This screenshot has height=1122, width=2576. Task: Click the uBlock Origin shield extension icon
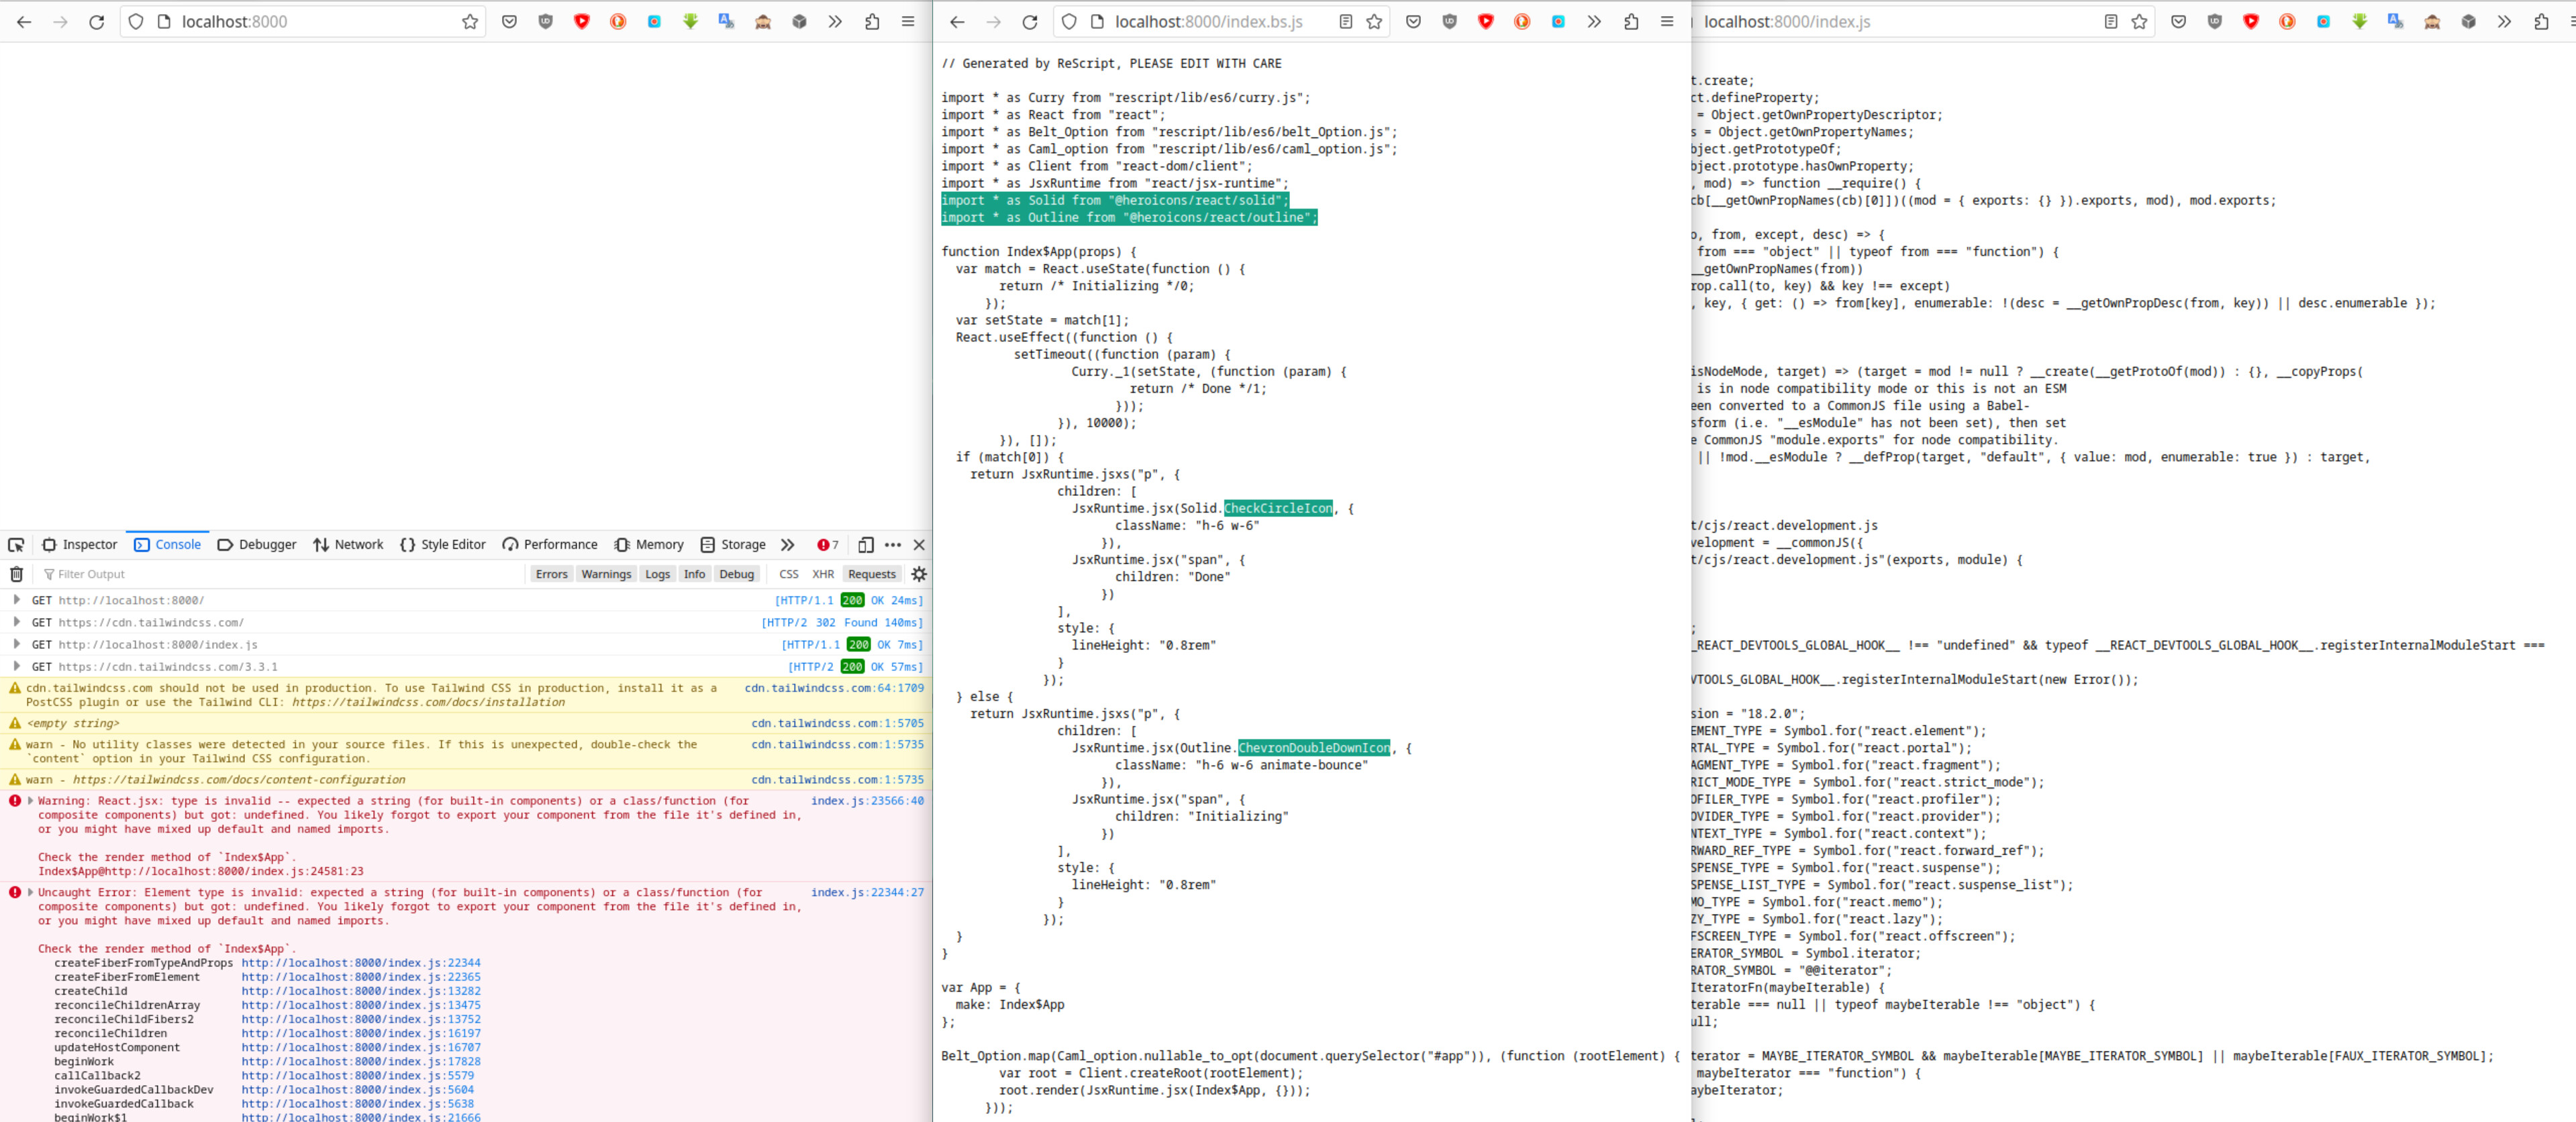pyautogui.click(x=545, y=20)
